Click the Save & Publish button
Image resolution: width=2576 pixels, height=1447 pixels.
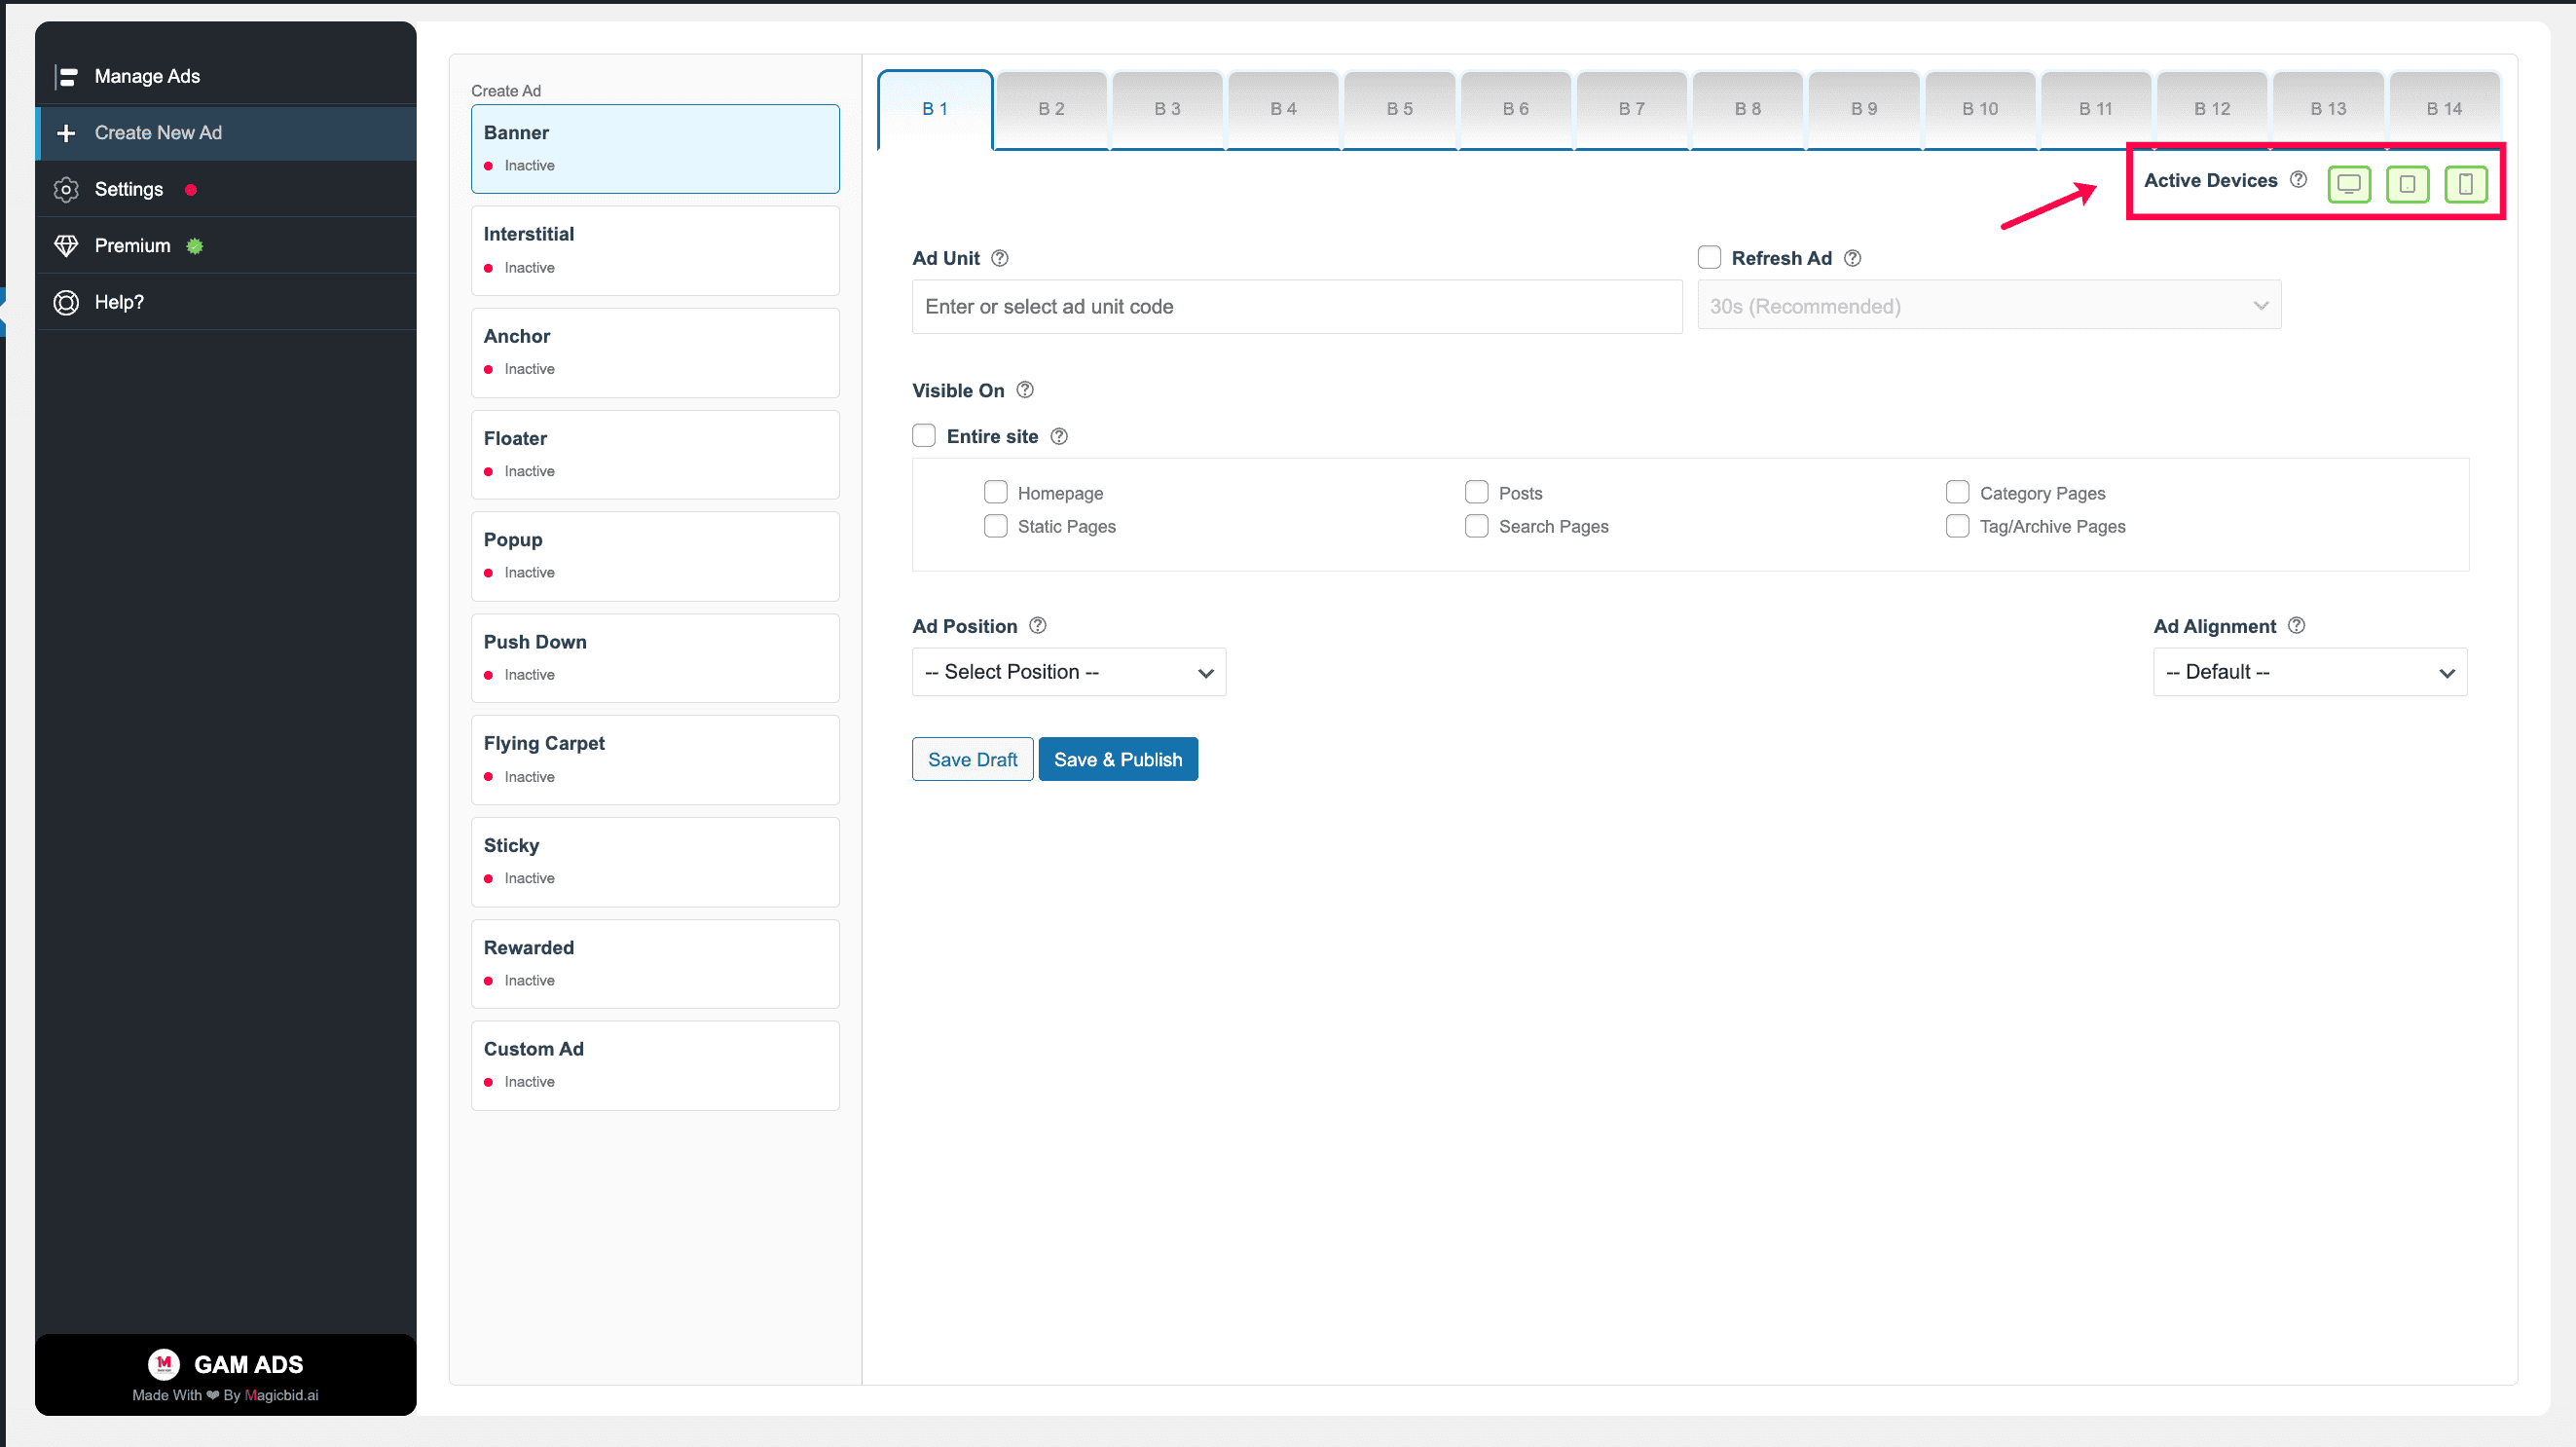click(x=1118, y=759)
